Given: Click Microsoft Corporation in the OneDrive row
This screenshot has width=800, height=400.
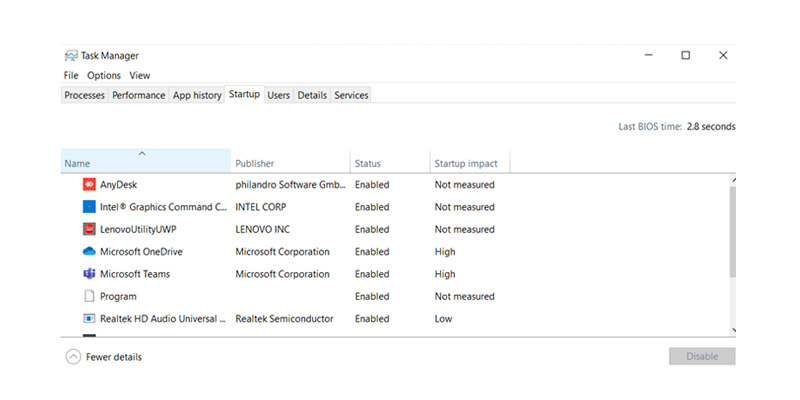Looking at the screenshot, I should (282, 252).
